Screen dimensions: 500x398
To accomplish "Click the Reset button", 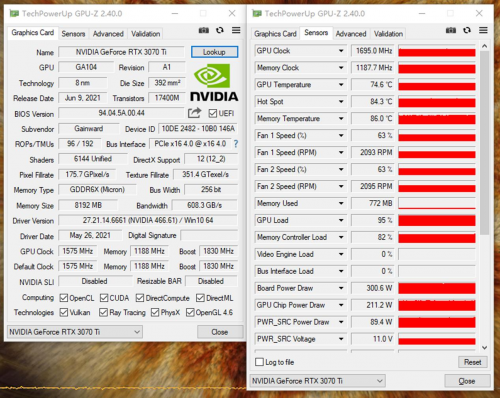I will click(x=472, y=362).
